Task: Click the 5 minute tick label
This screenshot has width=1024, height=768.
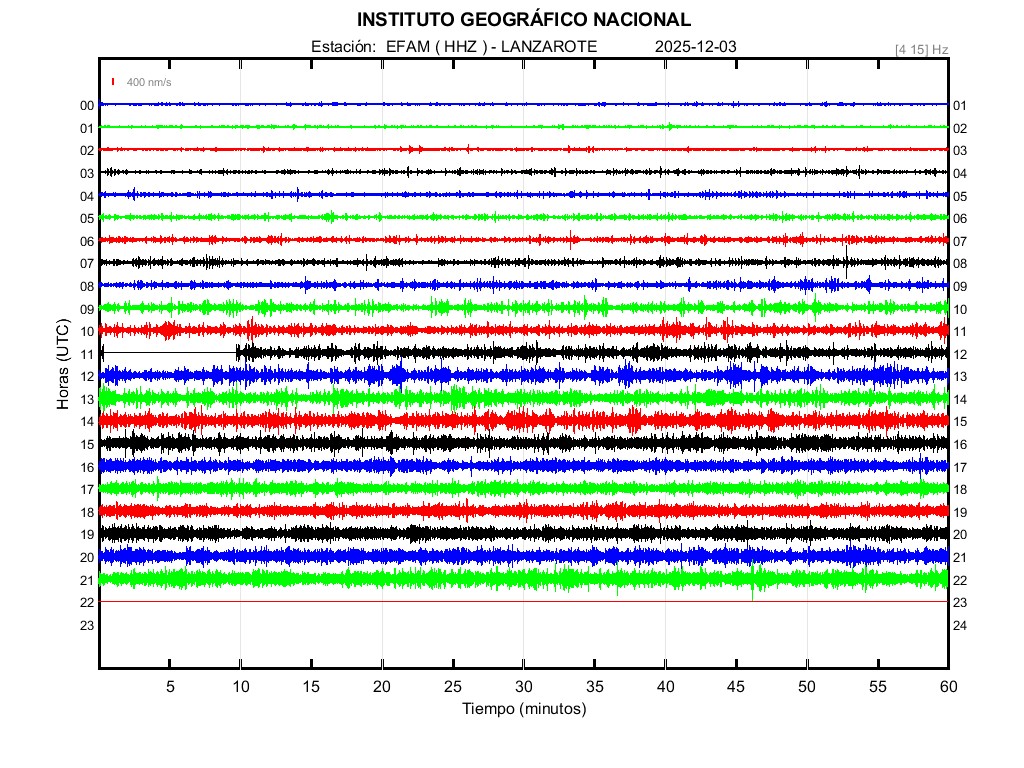Action: [170, 686]
